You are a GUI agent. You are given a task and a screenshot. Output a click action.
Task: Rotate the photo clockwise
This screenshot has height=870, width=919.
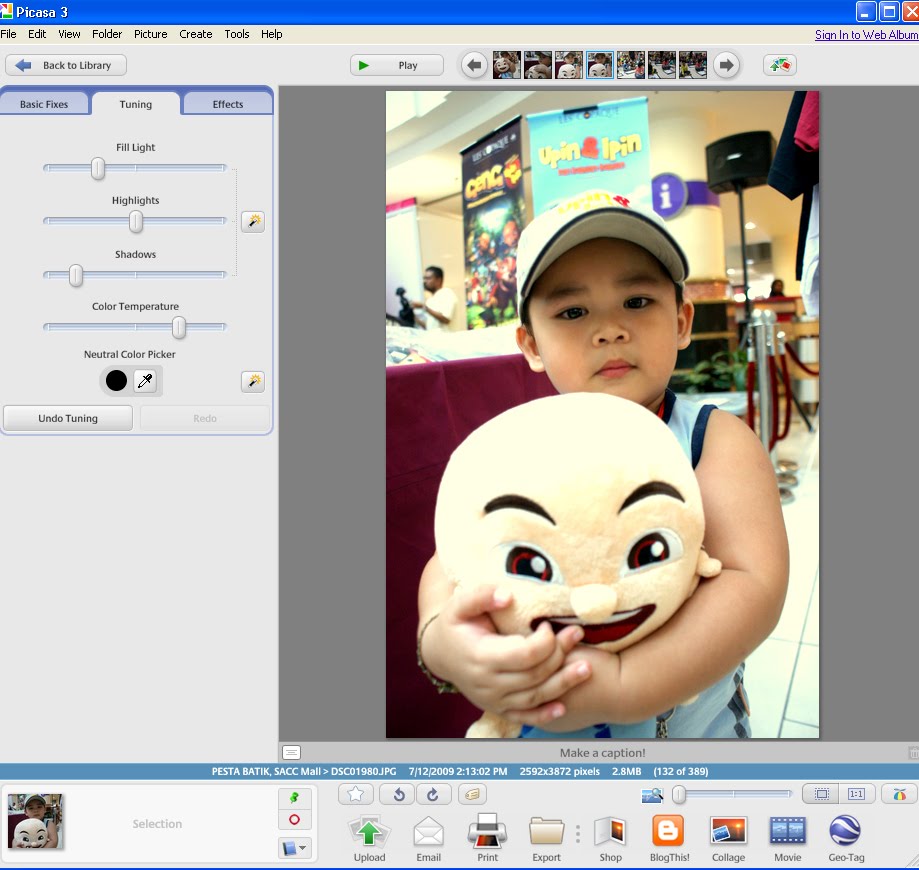(432, 794)
